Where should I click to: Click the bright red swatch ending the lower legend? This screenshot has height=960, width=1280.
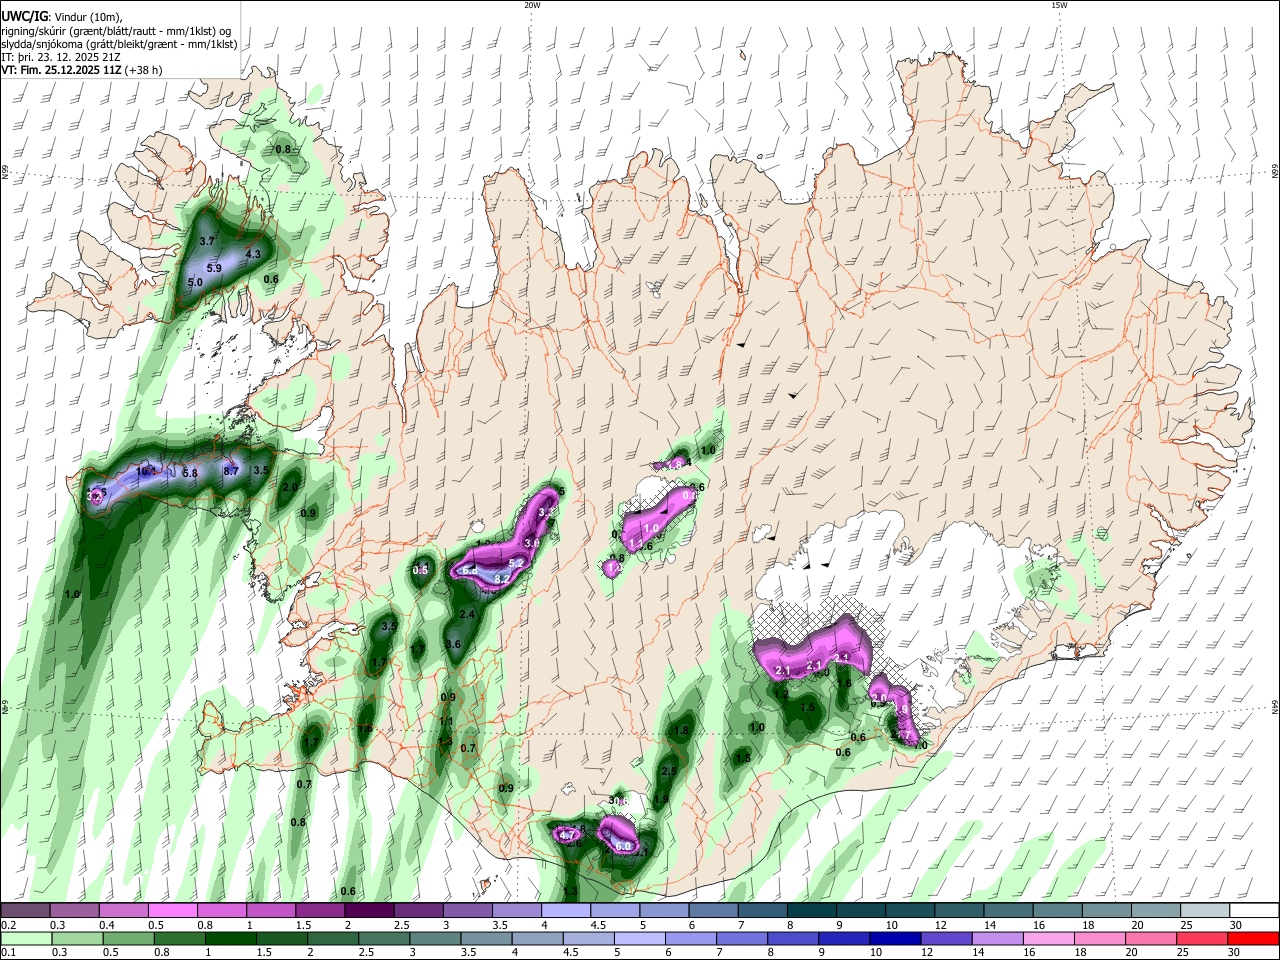[1253, 939]
